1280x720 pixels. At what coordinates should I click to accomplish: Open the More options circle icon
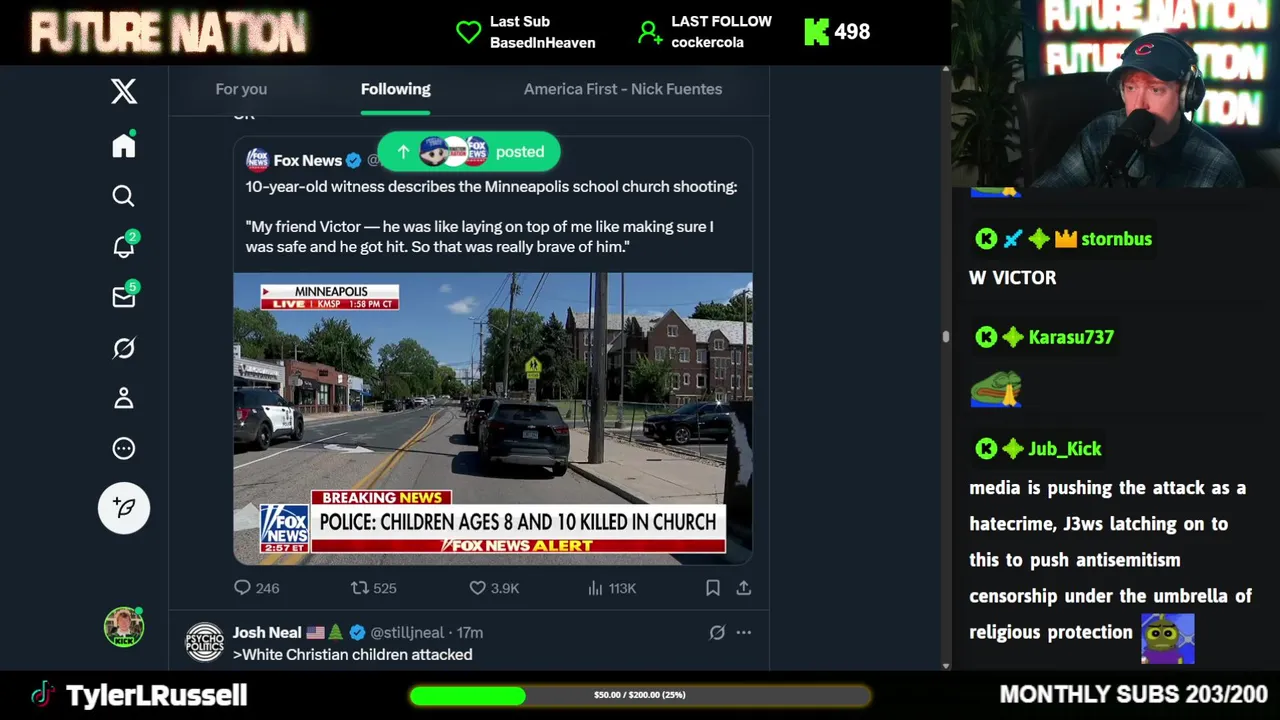pyautogui.click(x=124, y=448)
